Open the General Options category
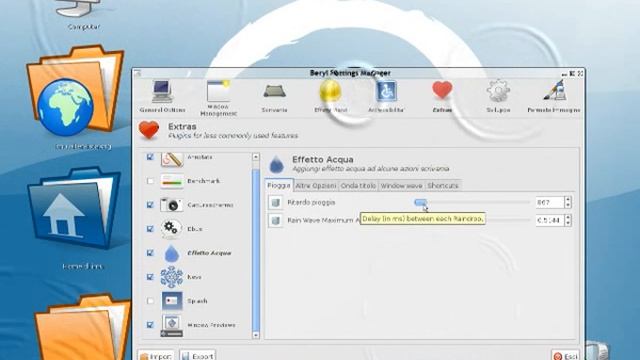 (162, 96)
